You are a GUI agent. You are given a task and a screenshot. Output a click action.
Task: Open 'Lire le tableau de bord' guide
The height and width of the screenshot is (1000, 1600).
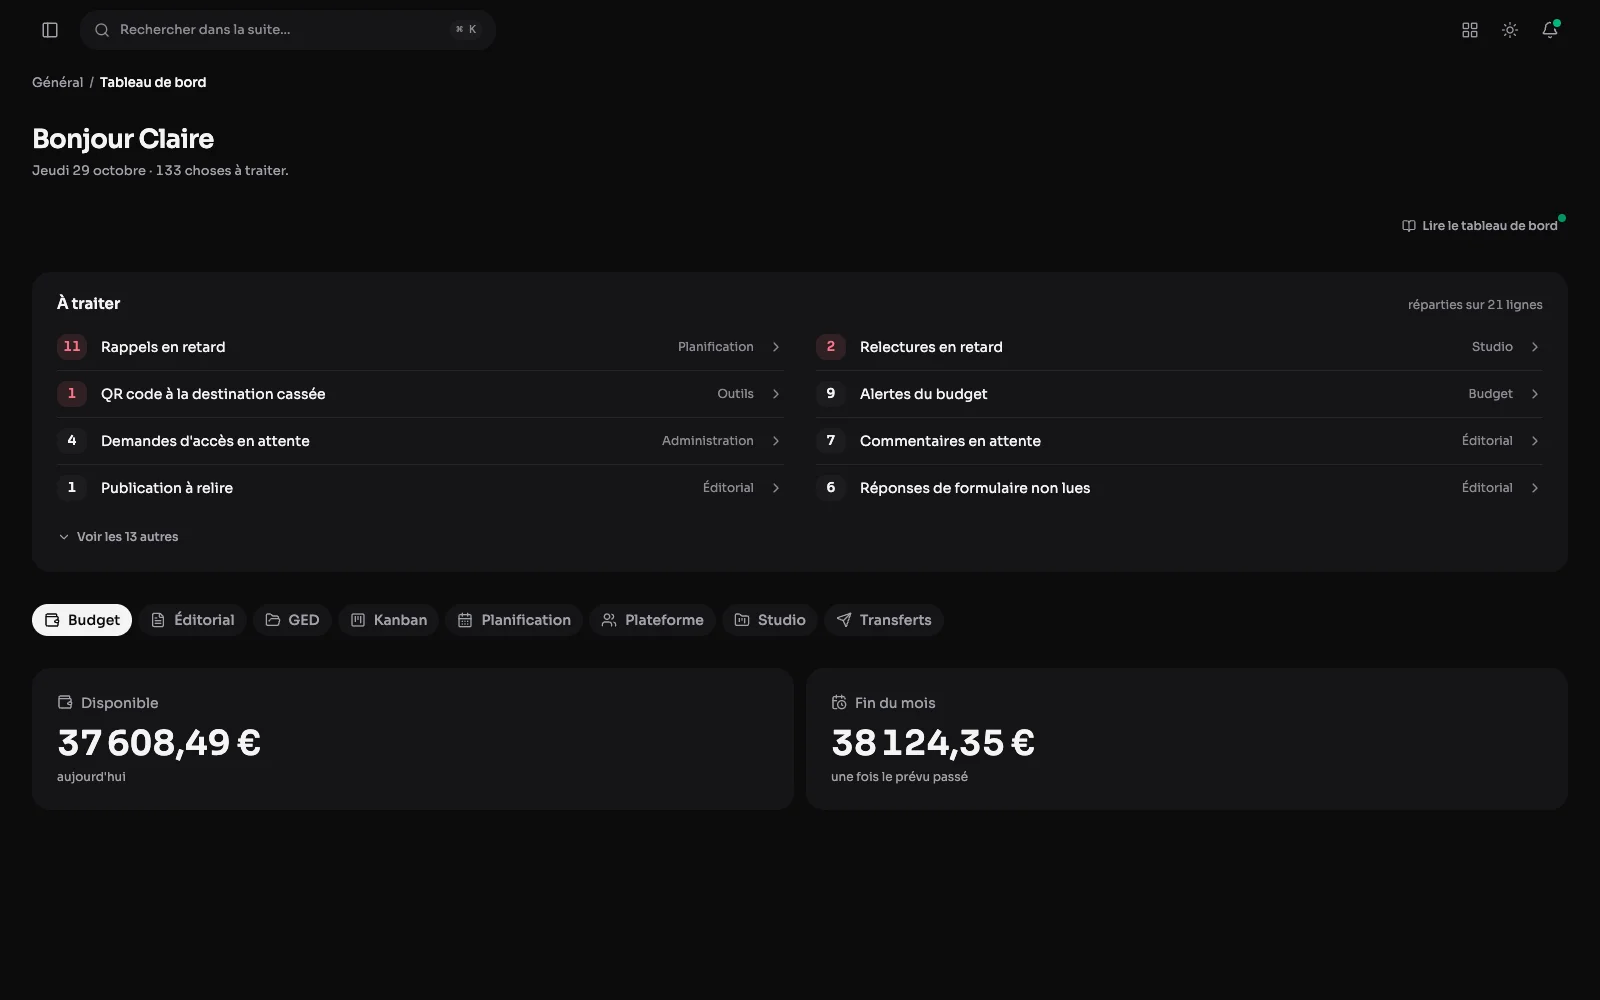pos(1480,226)
